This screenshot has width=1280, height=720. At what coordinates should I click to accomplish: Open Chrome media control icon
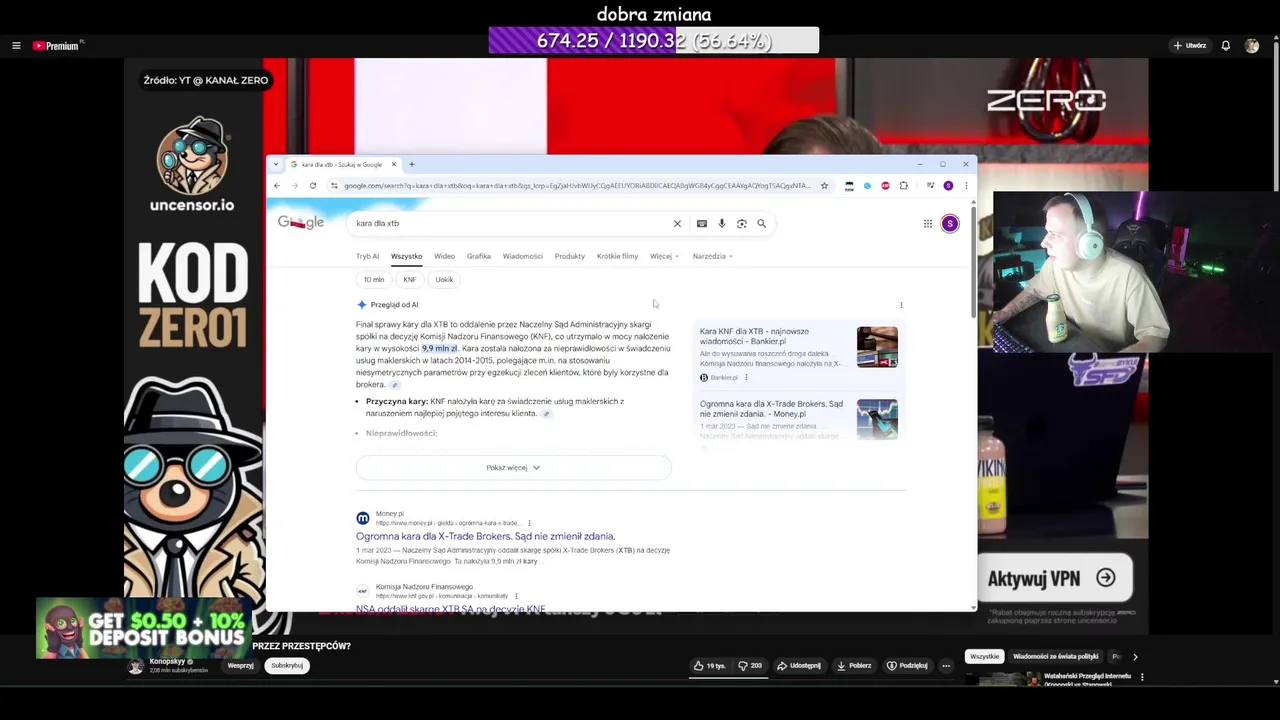(x=930, y=185)
